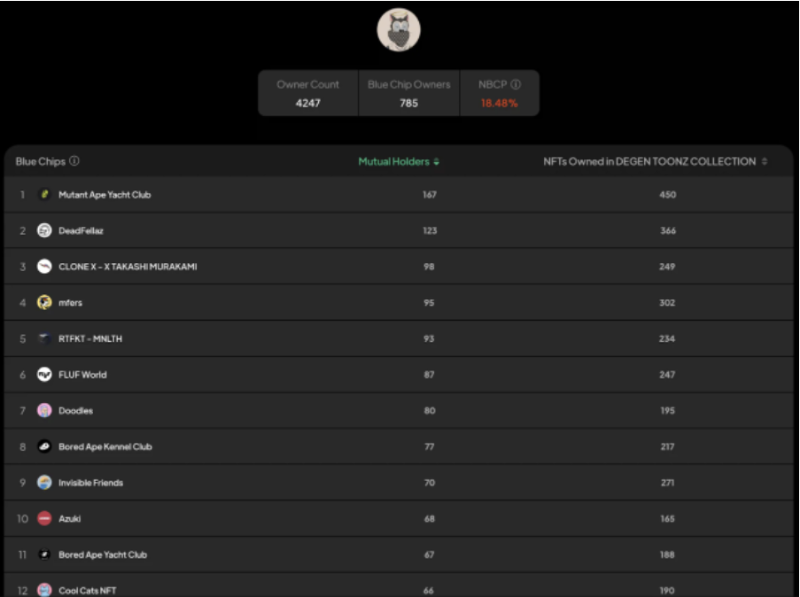The height and width of the screenshot is (597, 800).
Task: Open the Bored Ape Kennel Club row
Action: point(399,446)
